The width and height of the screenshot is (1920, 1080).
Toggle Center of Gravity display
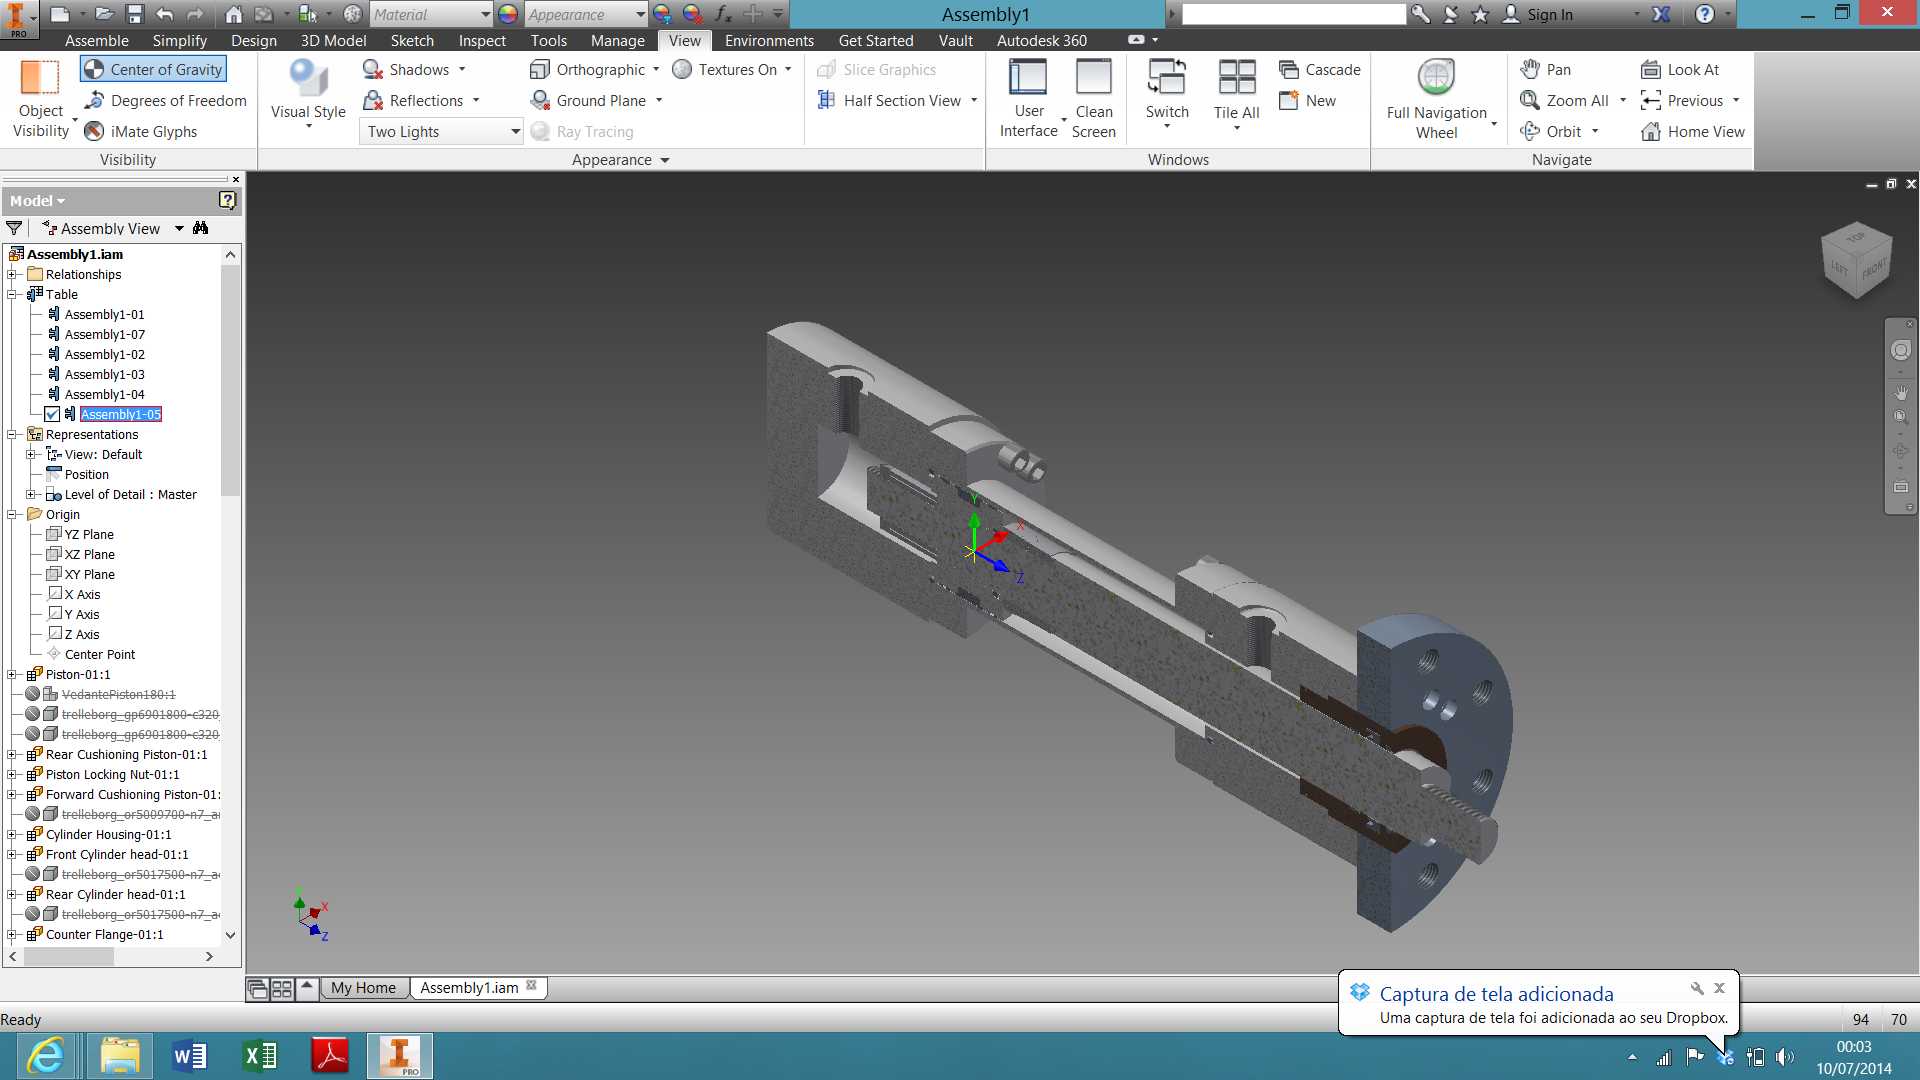(x=153, y=69)
